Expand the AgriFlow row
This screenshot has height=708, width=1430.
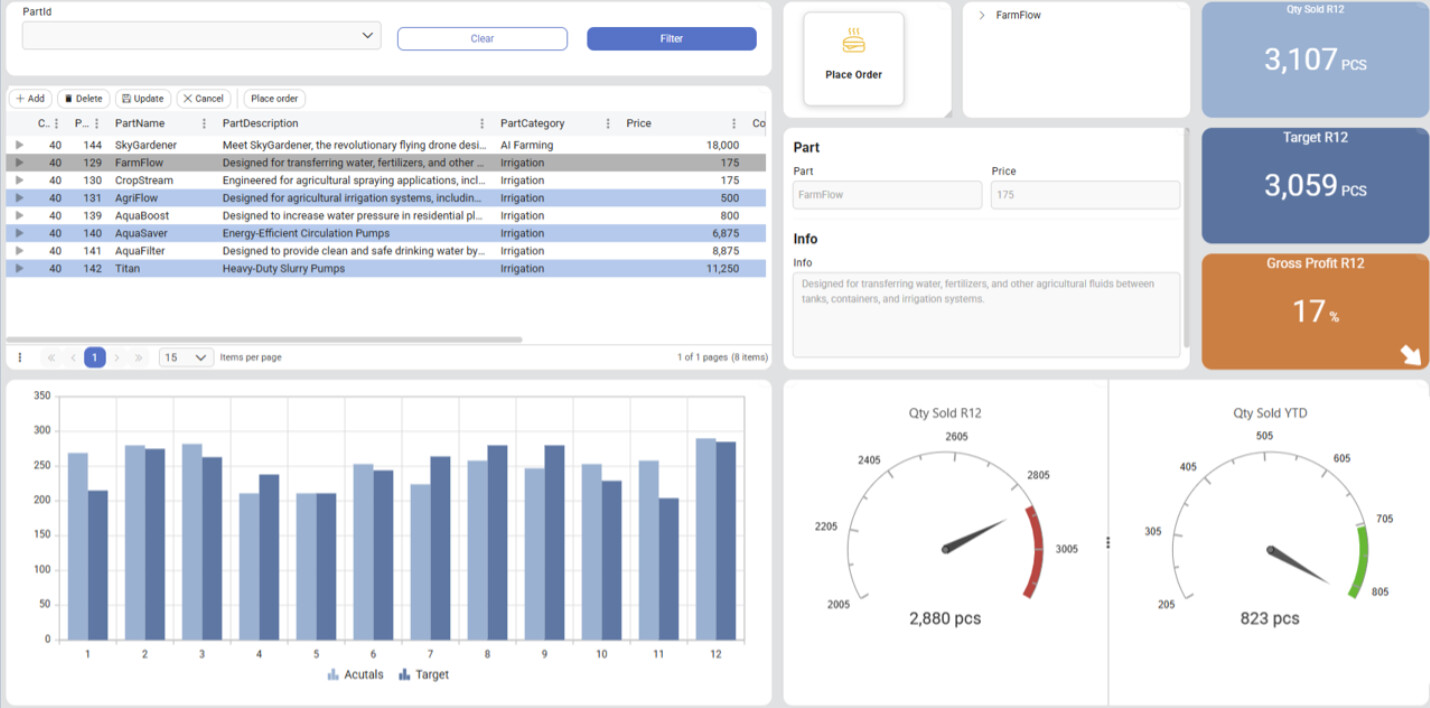point(19,198)
